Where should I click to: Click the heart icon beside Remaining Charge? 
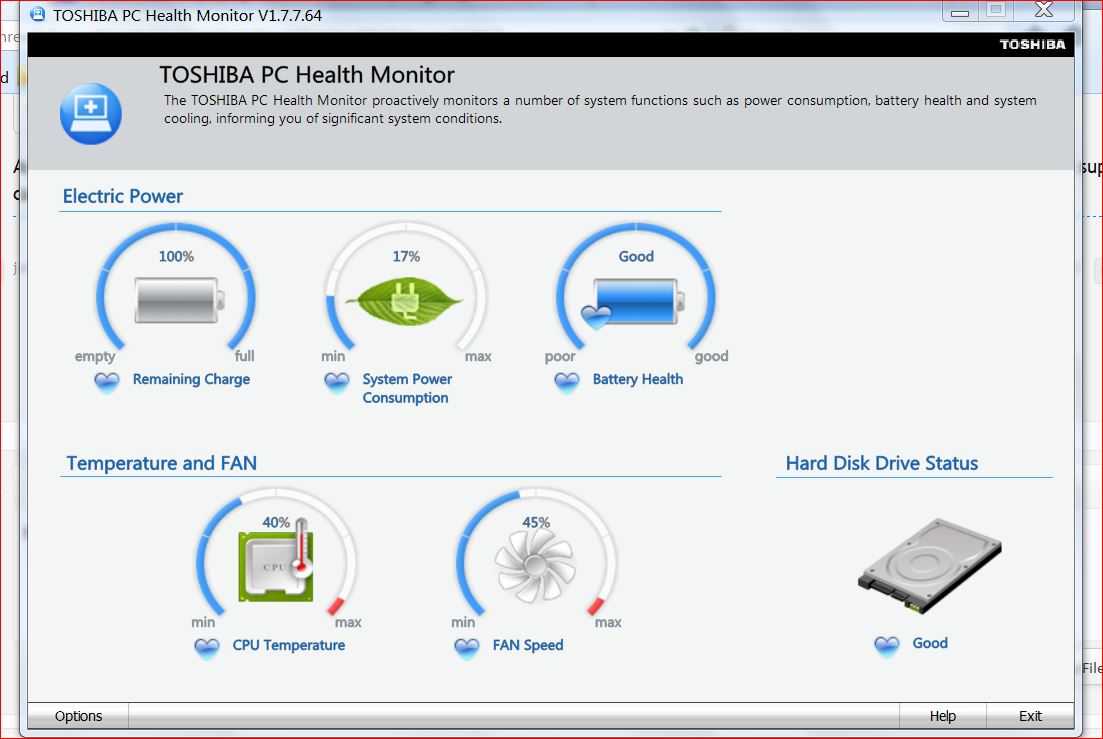(x=107, y=383)
